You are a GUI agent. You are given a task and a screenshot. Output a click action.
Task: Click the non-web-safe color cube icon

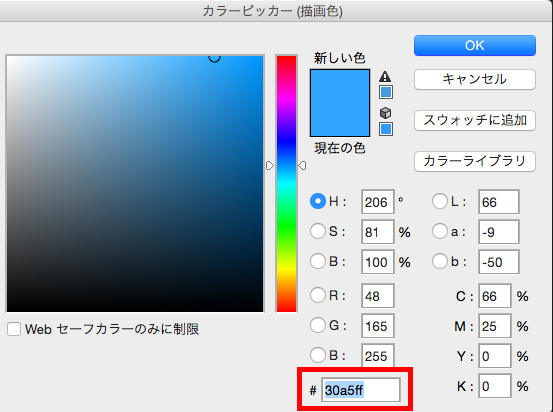pyautogui.click(x=385, y=113)
